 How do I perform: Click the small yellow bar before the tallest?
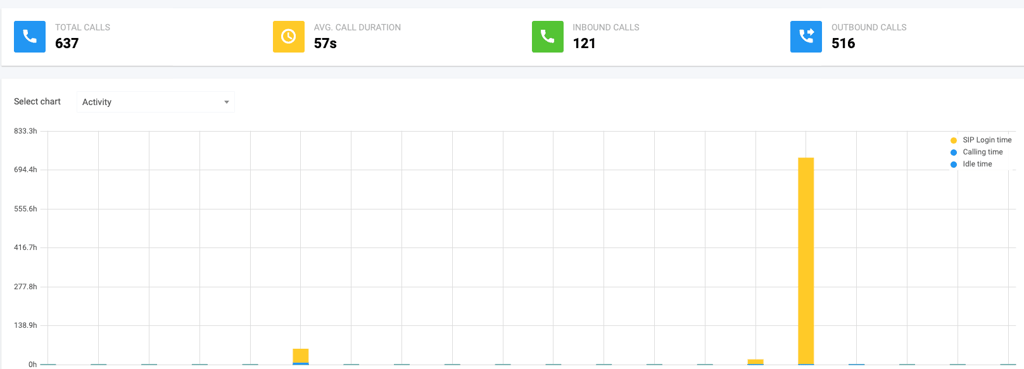click(756, 362)
